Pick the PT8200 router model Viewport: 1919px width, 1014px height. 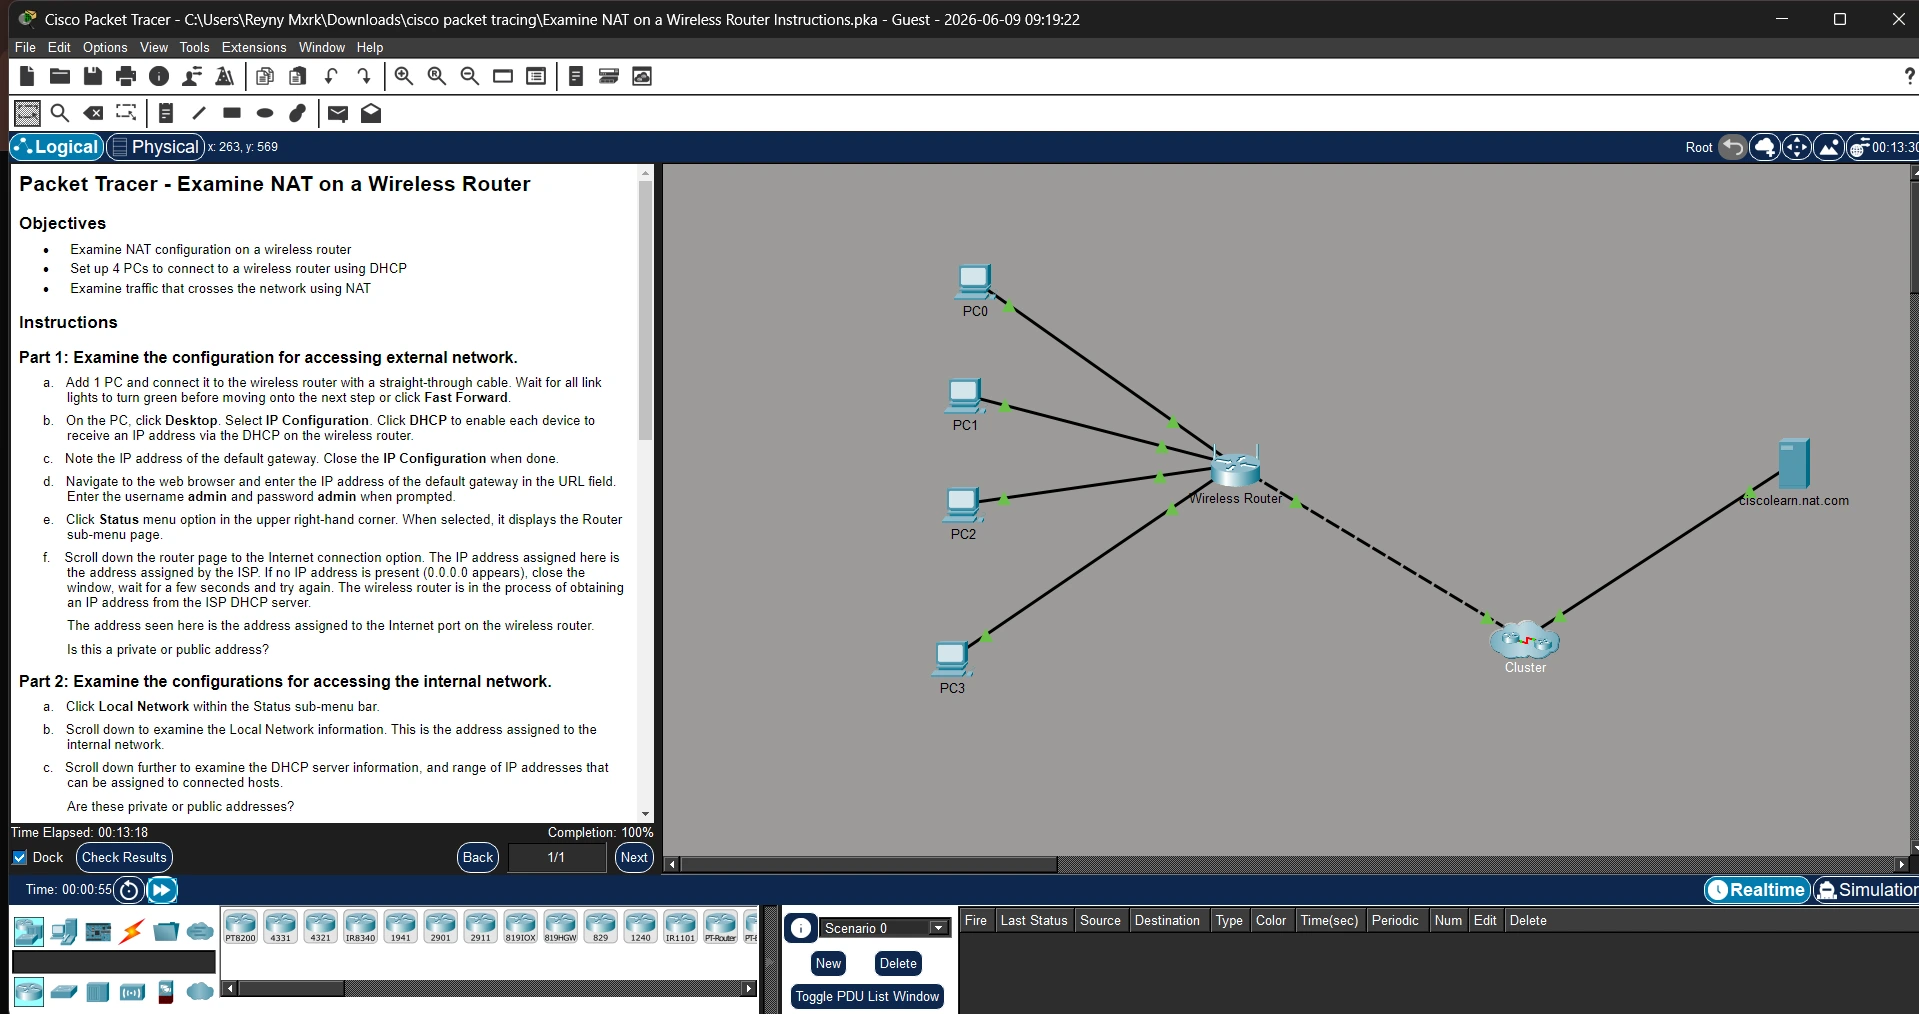[240, 927]
